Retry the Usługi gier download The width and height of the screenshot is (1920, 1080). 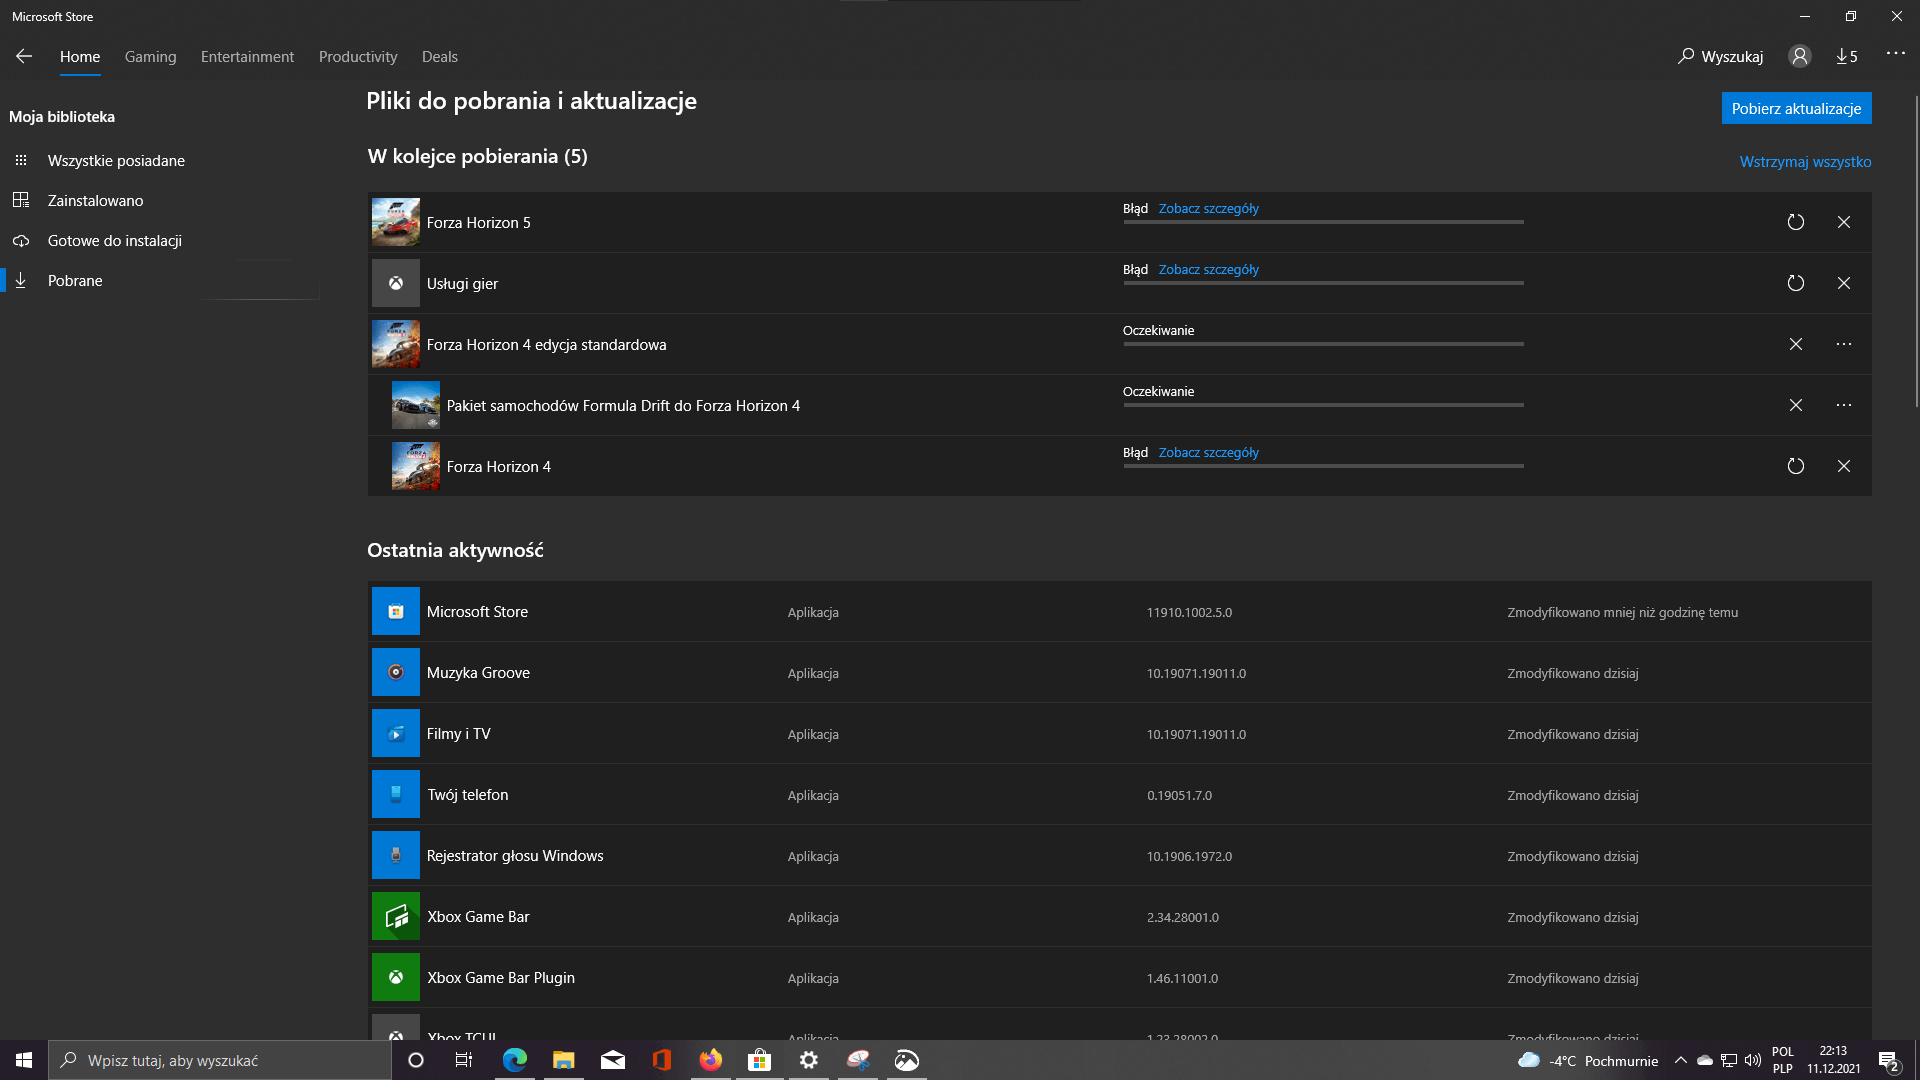(x=1795, y=283)
